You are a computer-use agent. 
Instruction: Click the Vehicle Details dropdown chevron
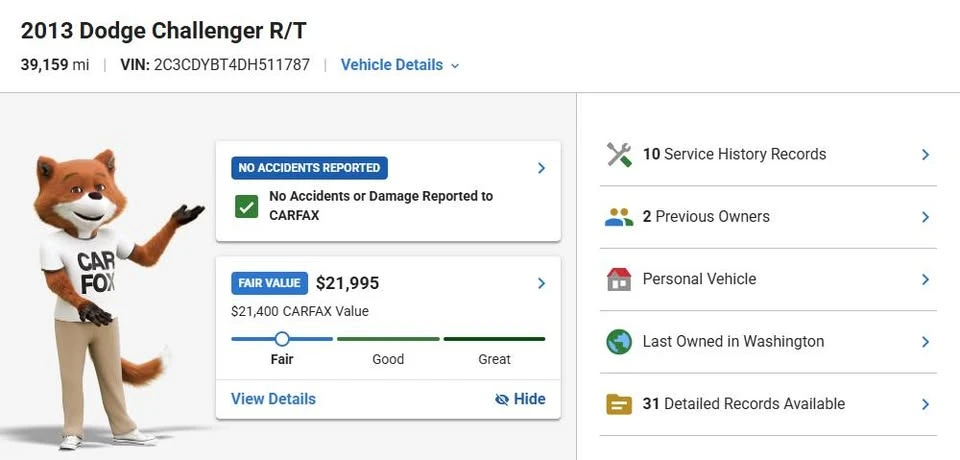[454, 66]
